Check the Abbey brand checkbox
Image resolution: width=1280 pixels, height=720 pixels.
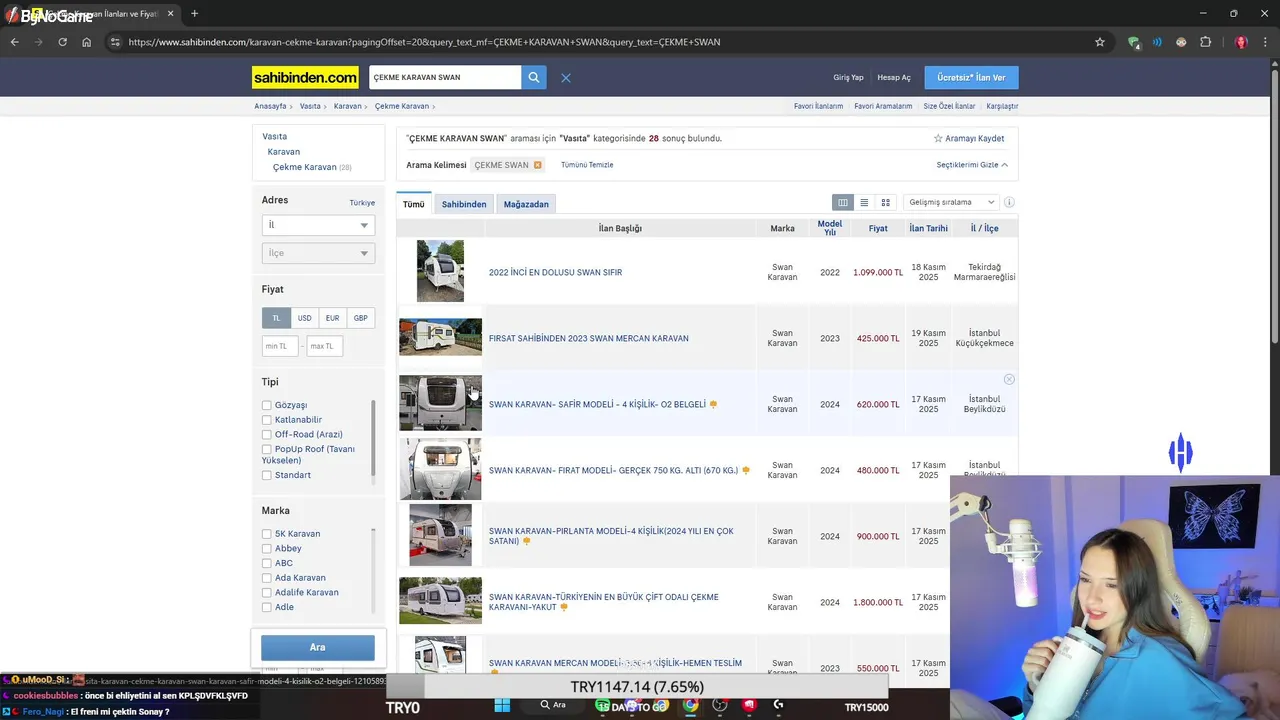[267, 548]
